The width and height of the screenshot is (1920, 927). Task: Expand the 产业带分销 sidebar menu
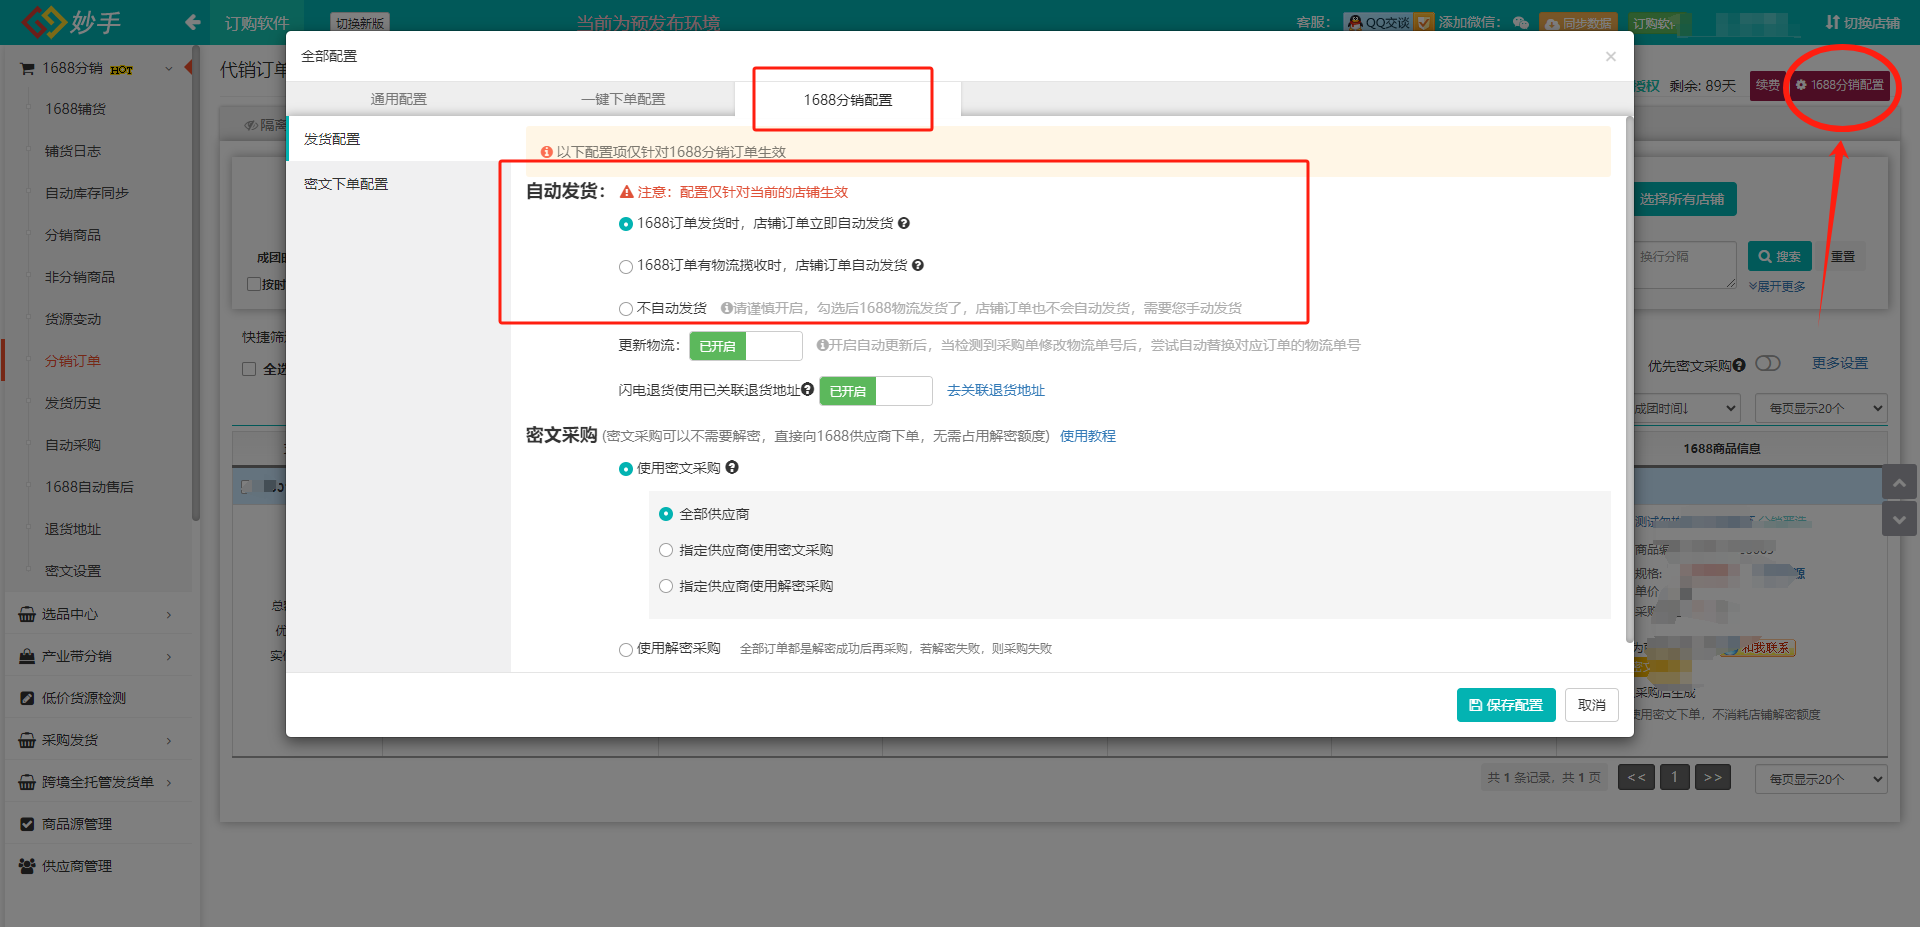point(169,656)
